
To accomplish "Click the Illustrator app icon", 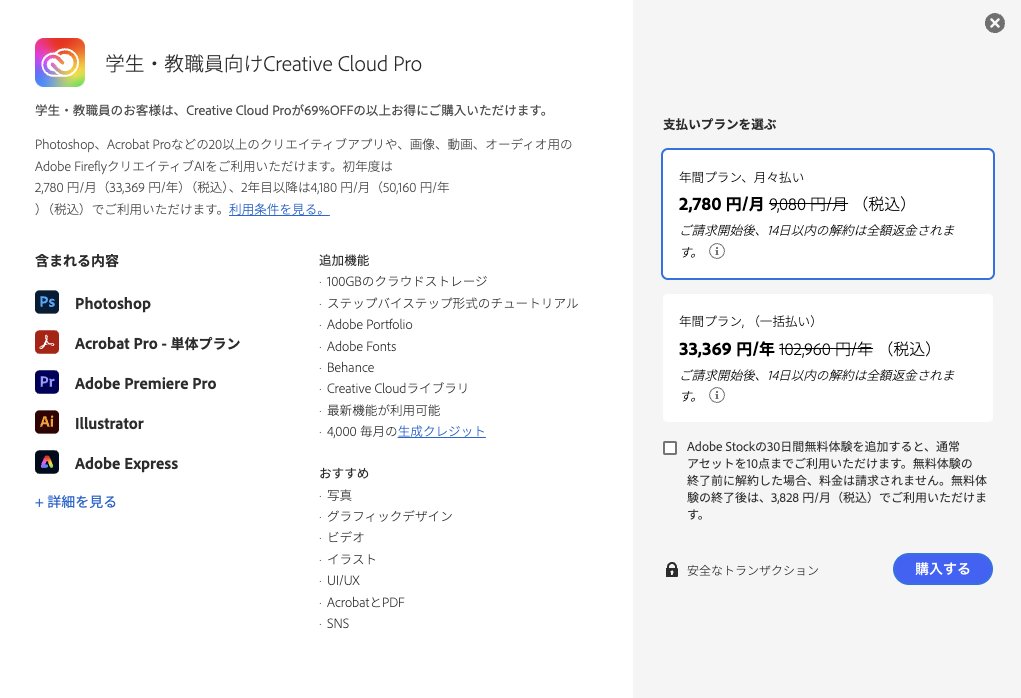I will (x=48, y=423).
